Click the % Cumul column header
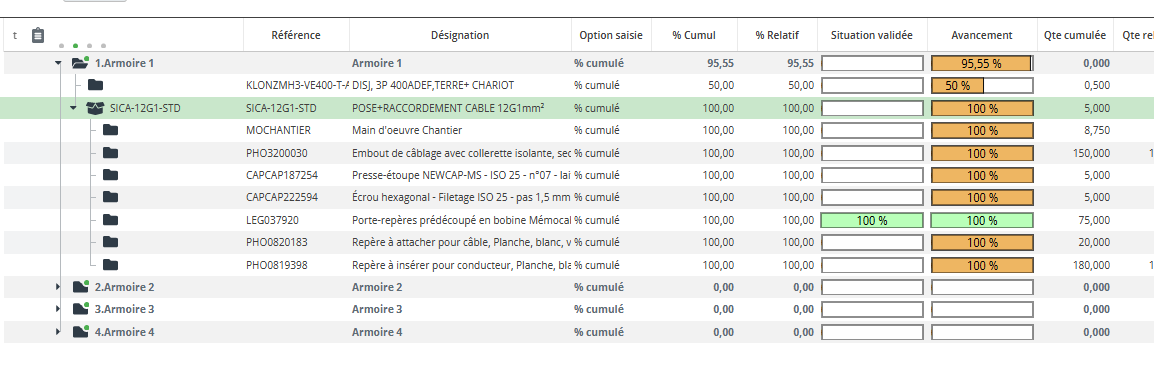Screen dimensions: 1154x371 point(694,35)
